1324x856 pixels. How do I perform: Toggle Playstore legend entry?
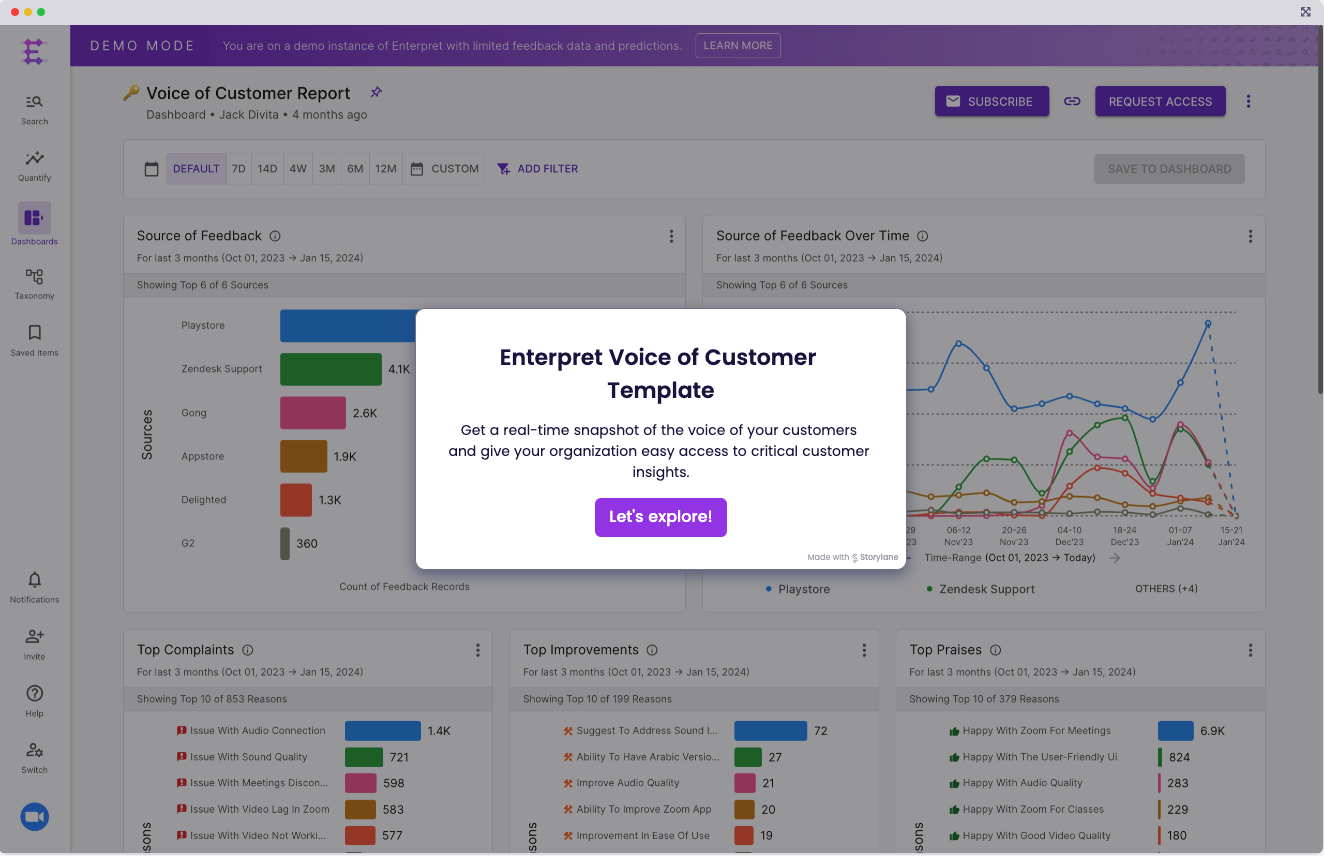point(798,589)
